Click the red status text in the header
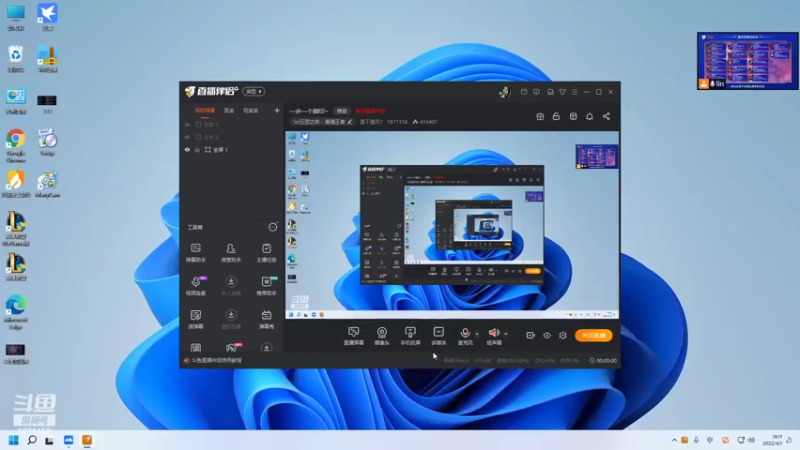Image resolution: width=800 pixels, height=450 pixels. [x=371, y=111]
